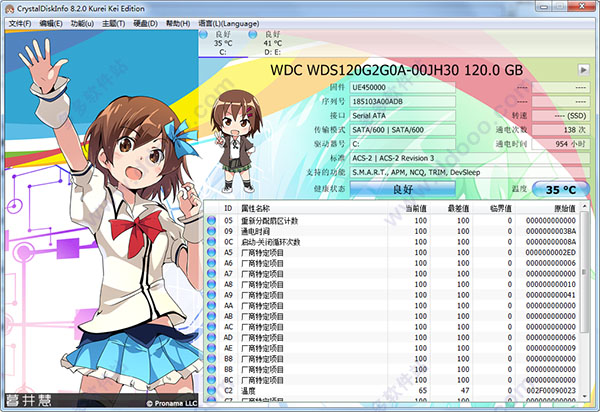Click supported features field with S.M.A.R.T., APM
600x412 pixels.
[x=470, y=172]
